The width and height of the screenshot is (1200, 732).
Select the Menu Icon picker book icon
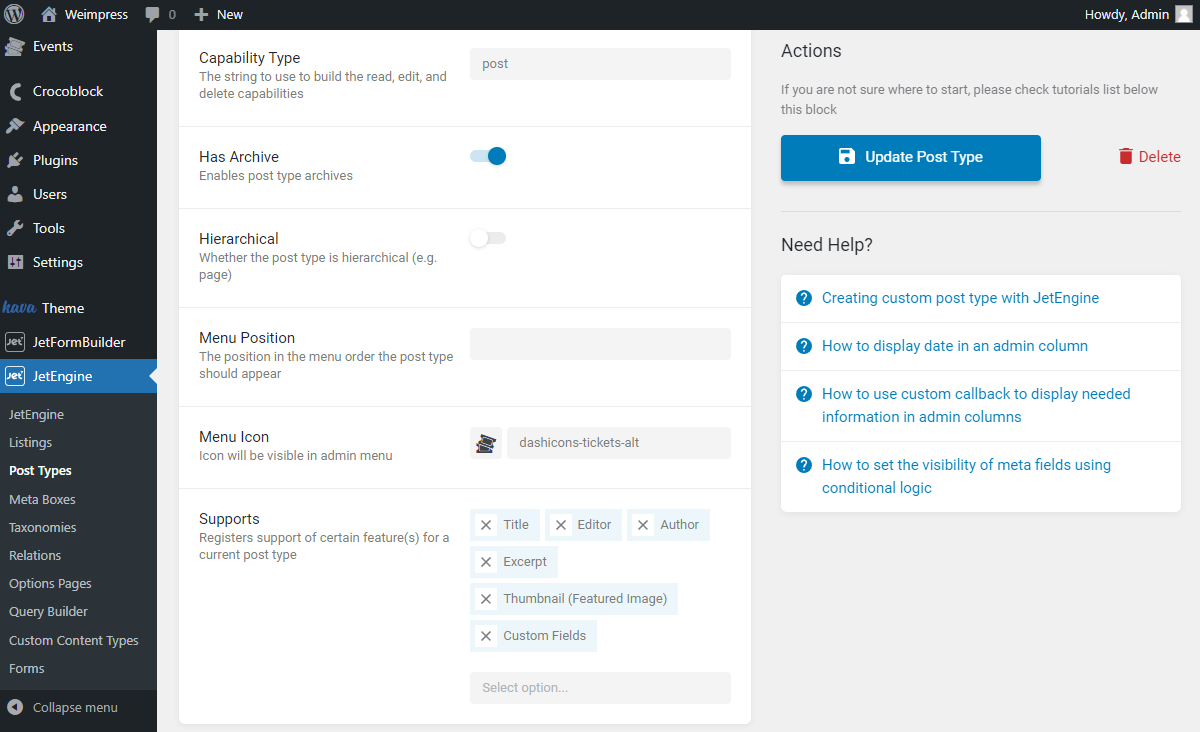pos(486,442)
